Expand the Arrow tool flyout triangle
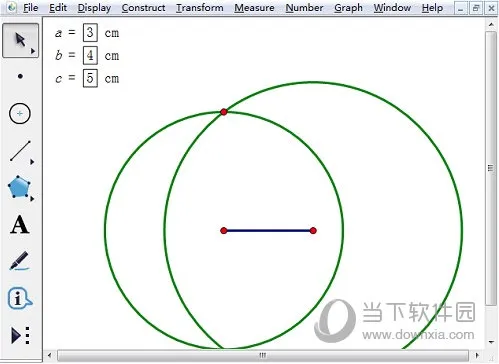 33,51
